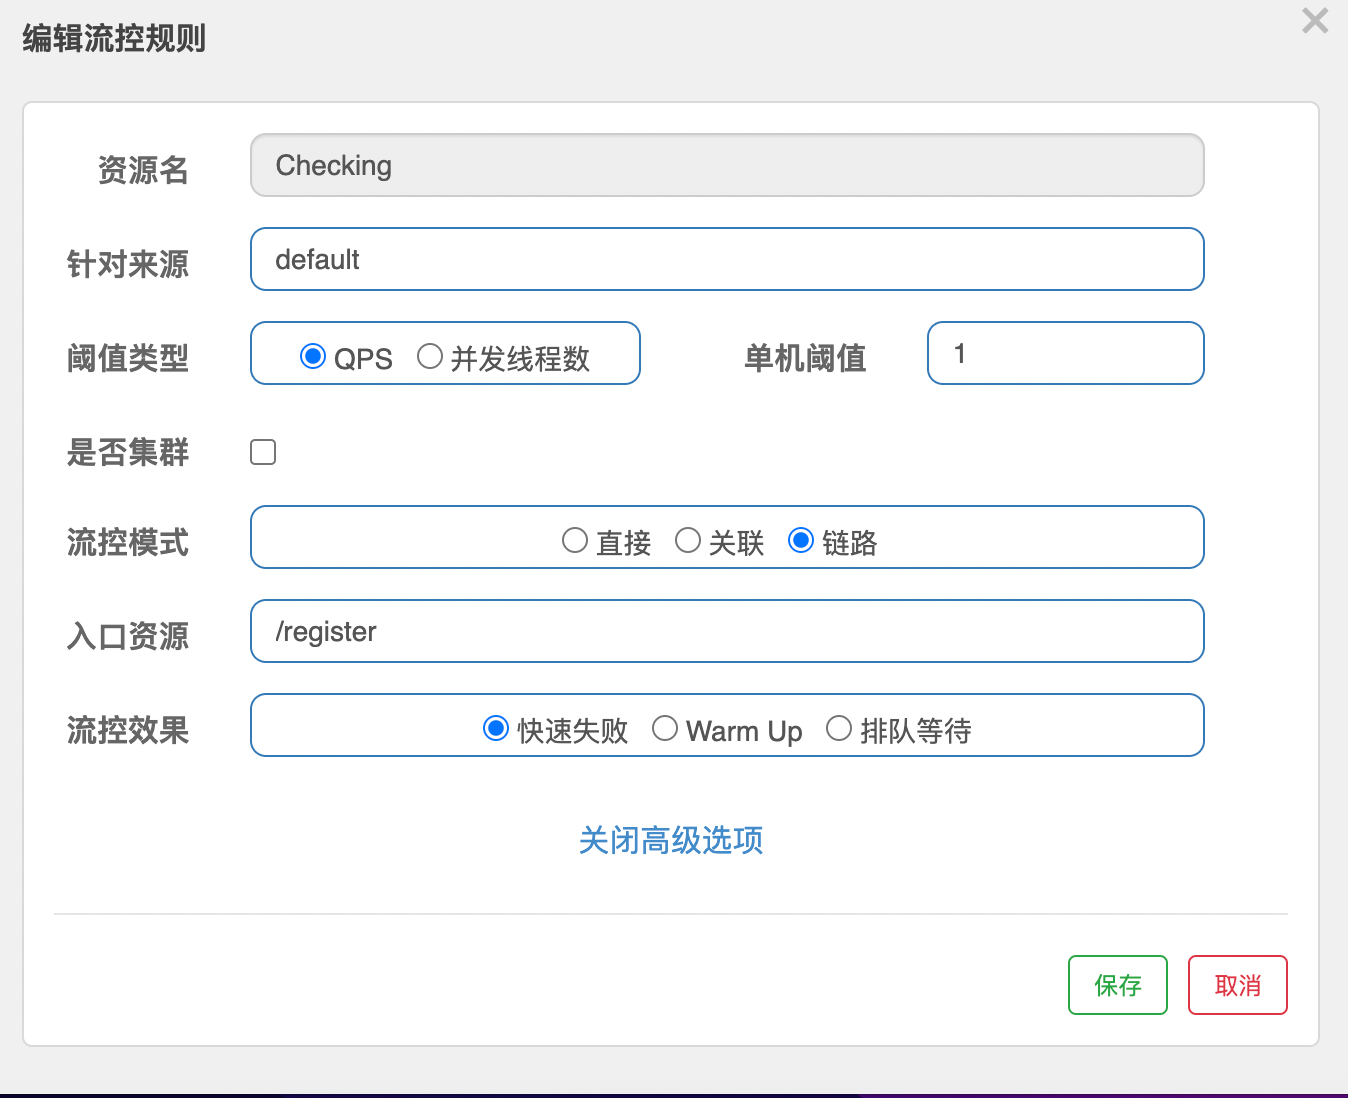Choose 关联 flow control mode

tap(688, 541)
